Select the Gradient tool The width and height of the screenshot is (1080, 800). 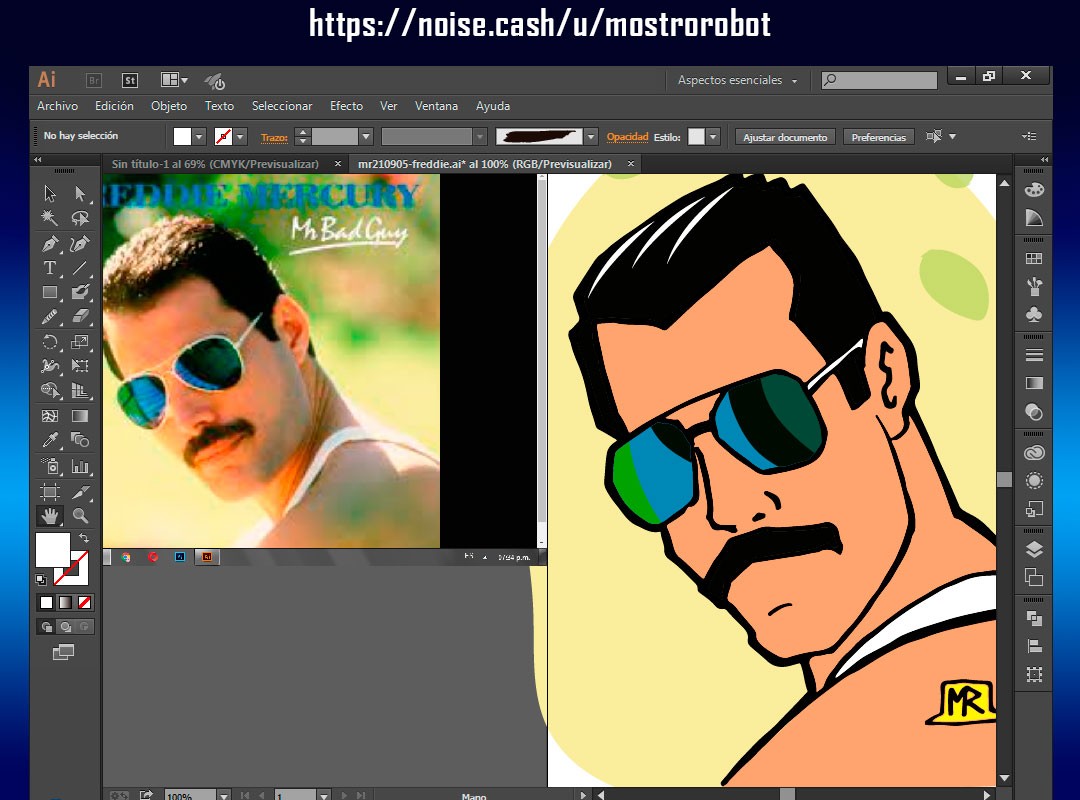point(80,416)
